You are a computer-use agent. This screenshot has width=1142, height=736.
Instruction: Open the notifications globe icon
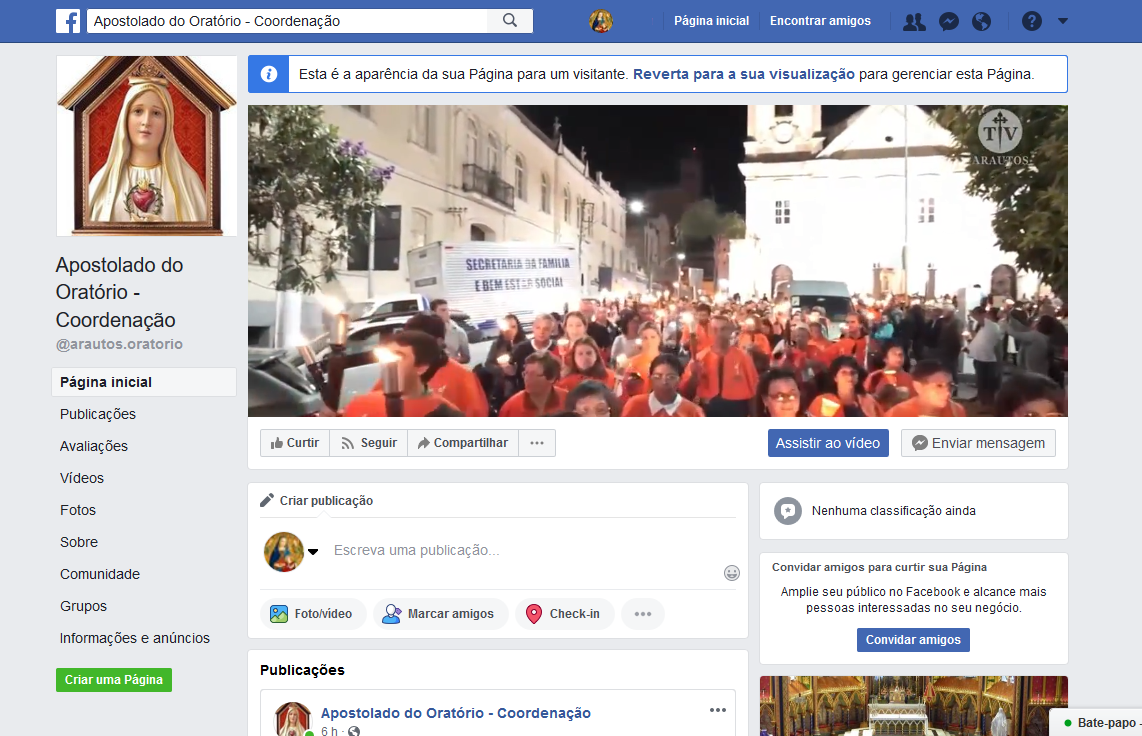coord(981,21)
